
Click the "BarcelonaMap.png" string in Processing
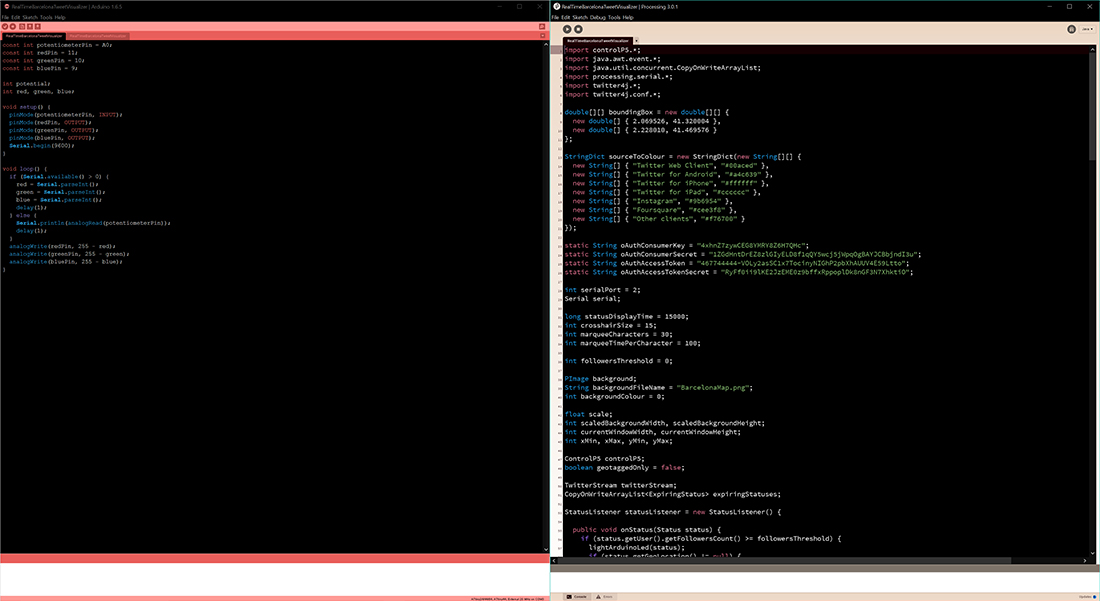[x=712, y=387]
